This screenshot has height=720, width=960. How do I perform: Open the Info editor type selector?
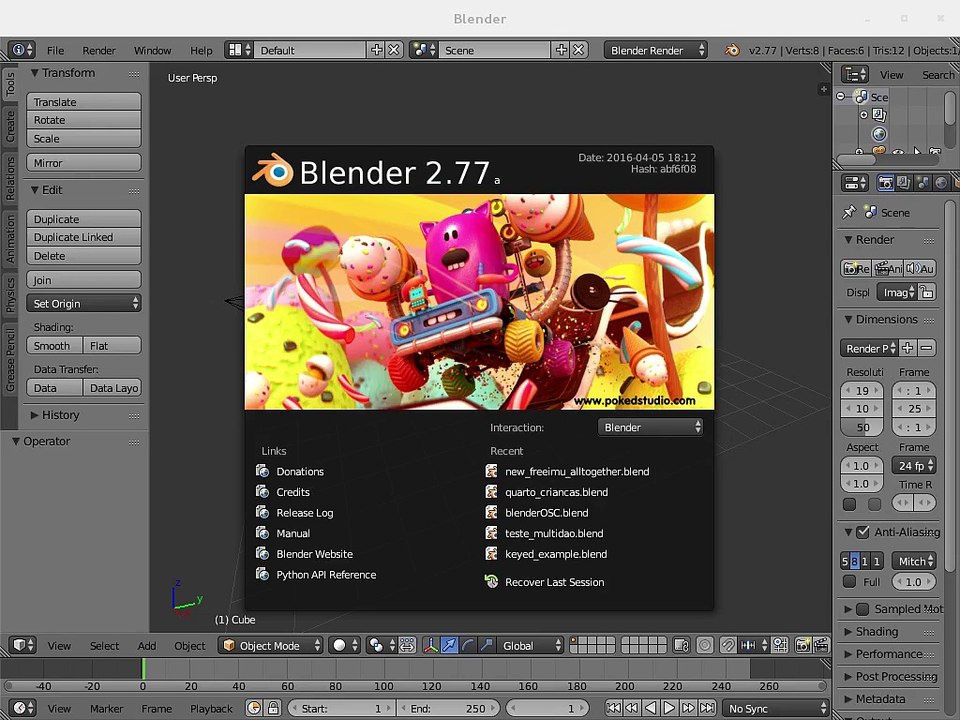coord(22,50)
